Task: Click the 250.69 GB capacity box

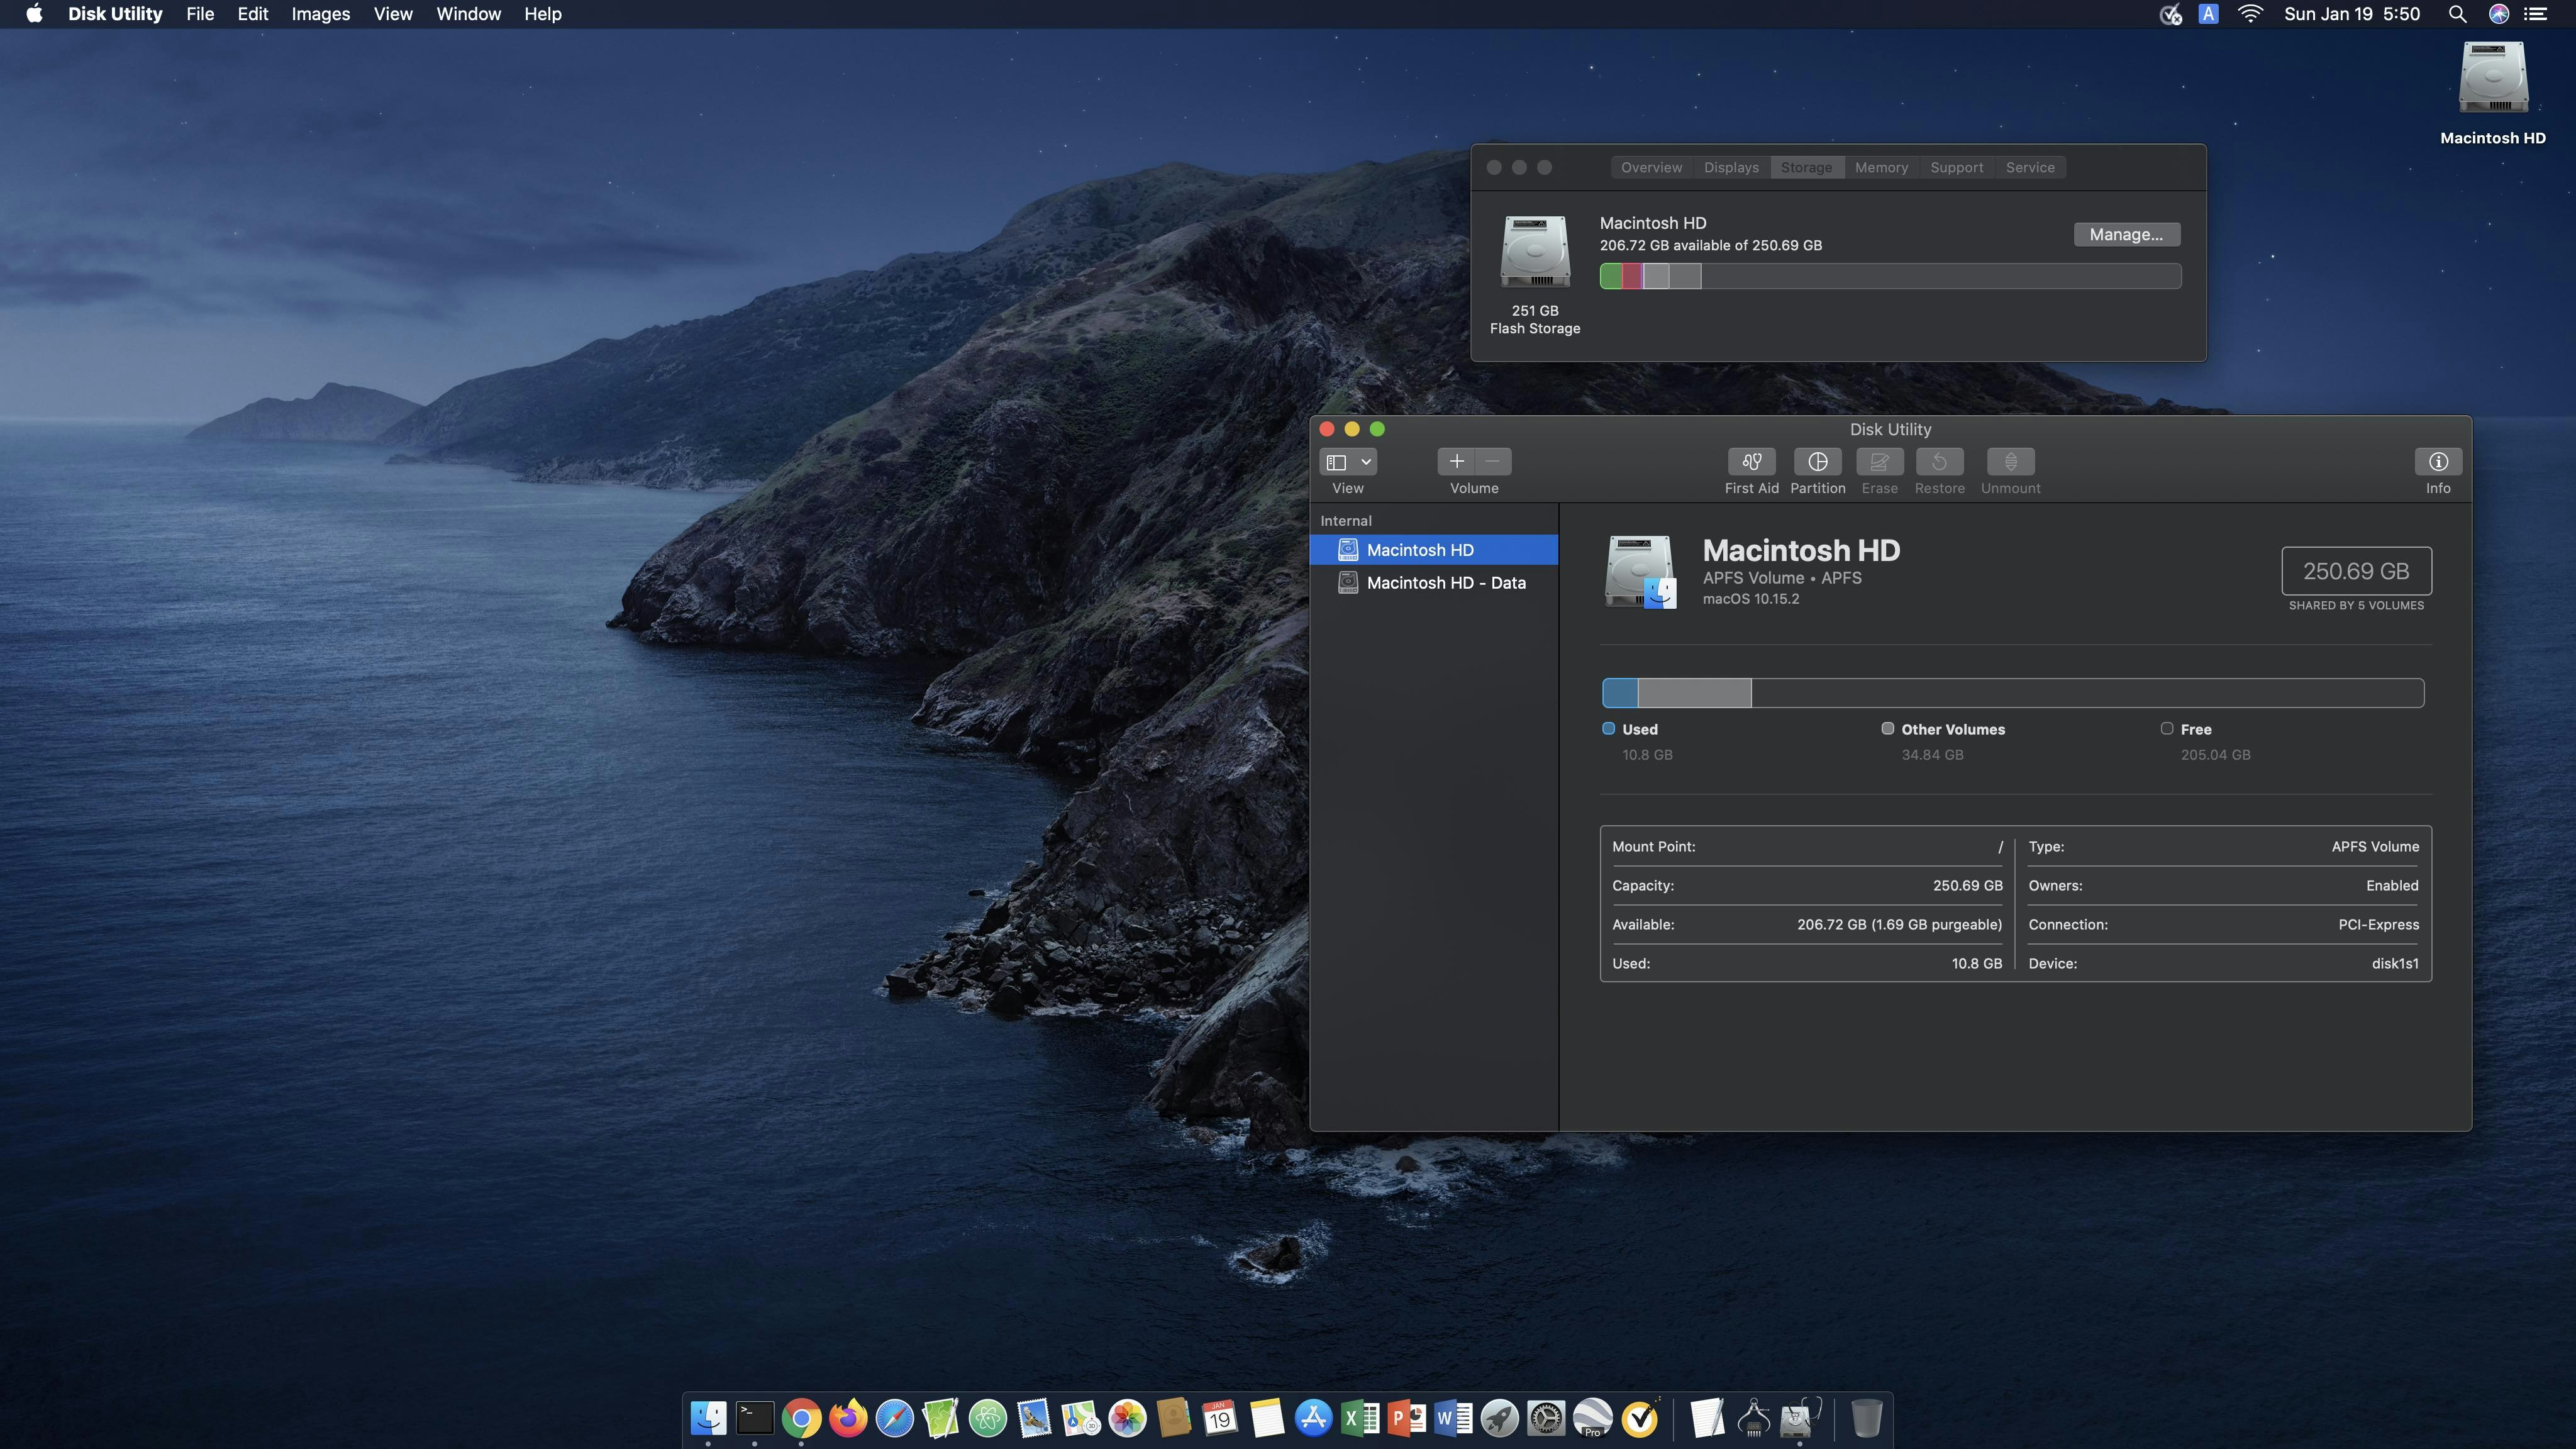Action: click(x=2356, y=571)
